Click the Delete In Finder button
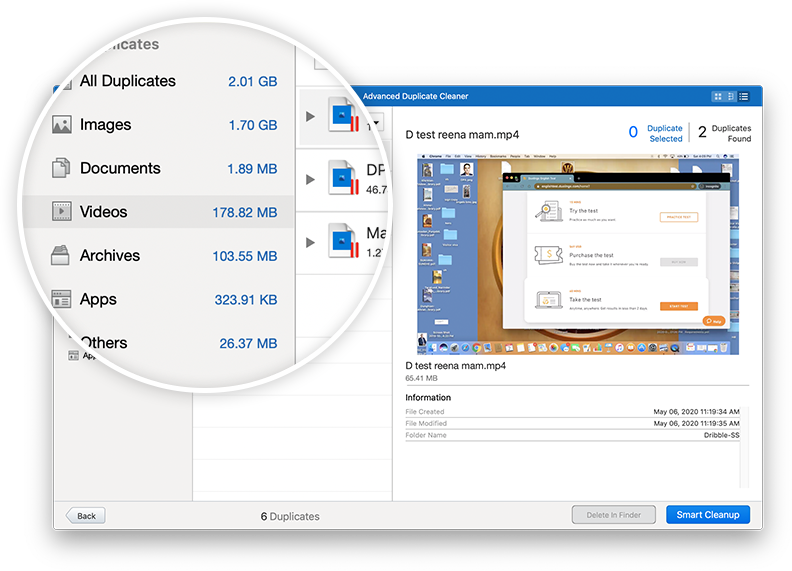792x571 pixels. 614,515
